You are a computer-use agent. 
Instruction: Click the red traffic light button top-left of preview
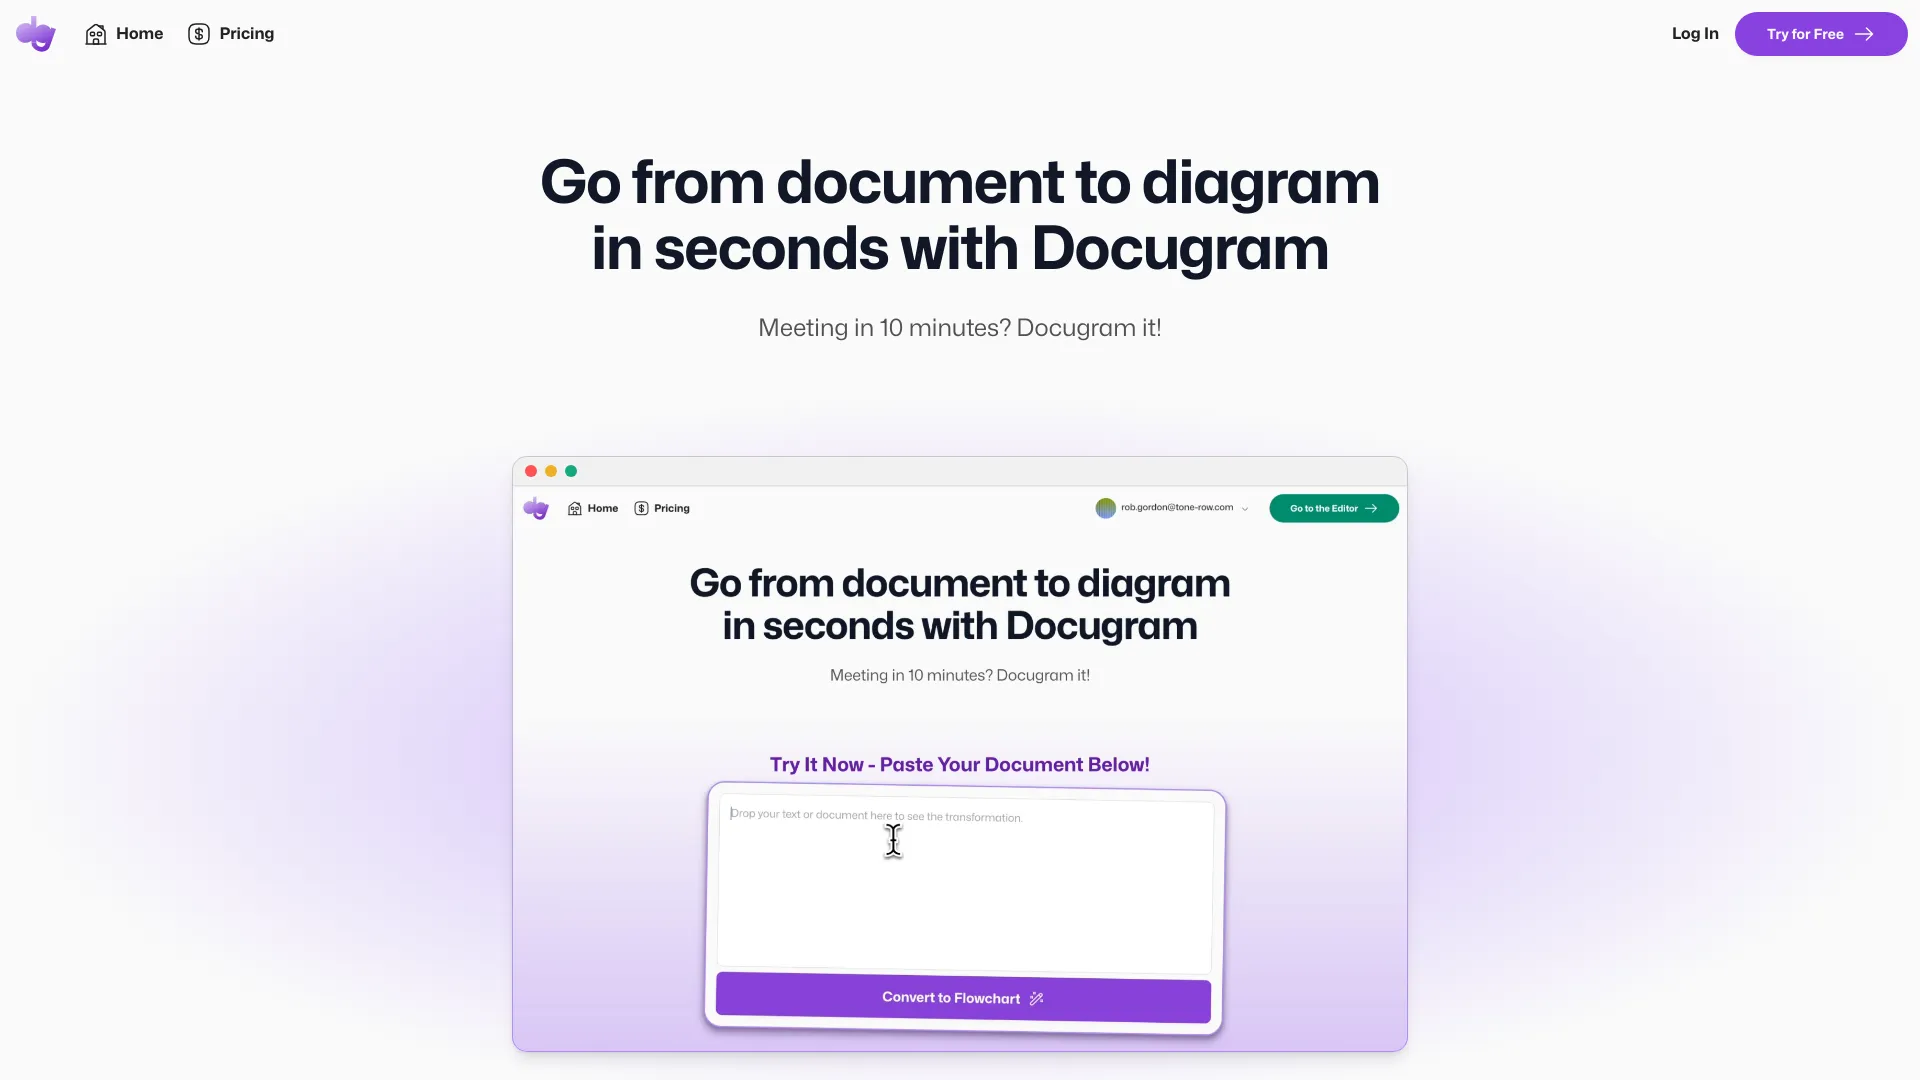pos(530,471)
